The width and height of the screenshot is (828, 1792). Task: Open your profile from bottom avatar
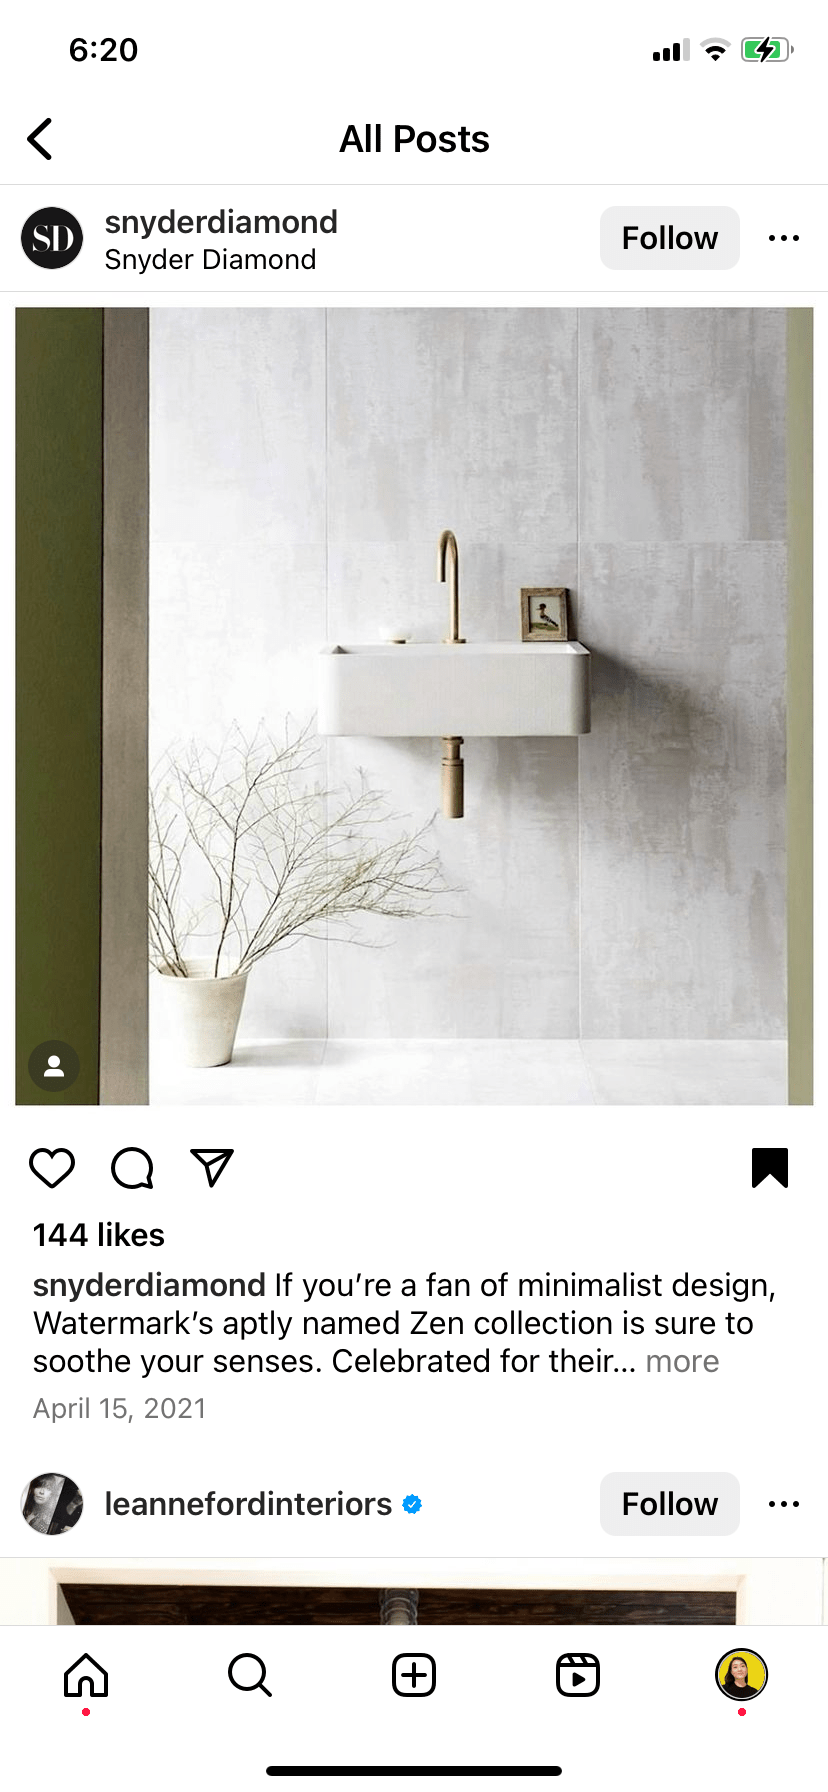click(x=741, y=1675)
